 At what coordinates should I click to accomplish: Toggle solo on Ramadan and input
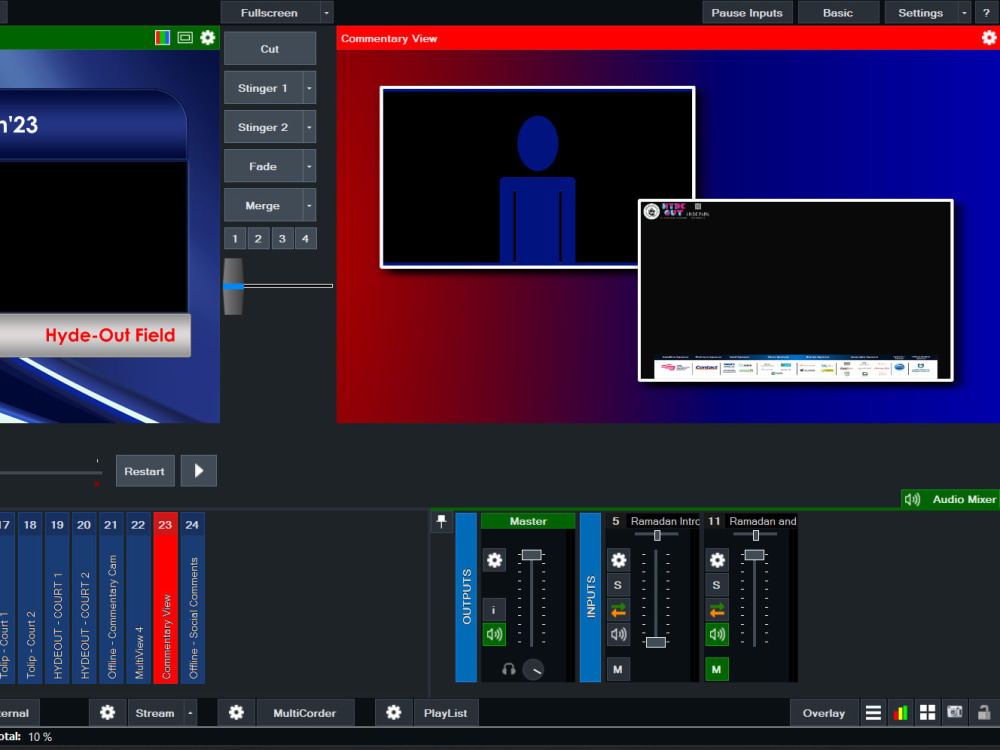coord(717,585)
